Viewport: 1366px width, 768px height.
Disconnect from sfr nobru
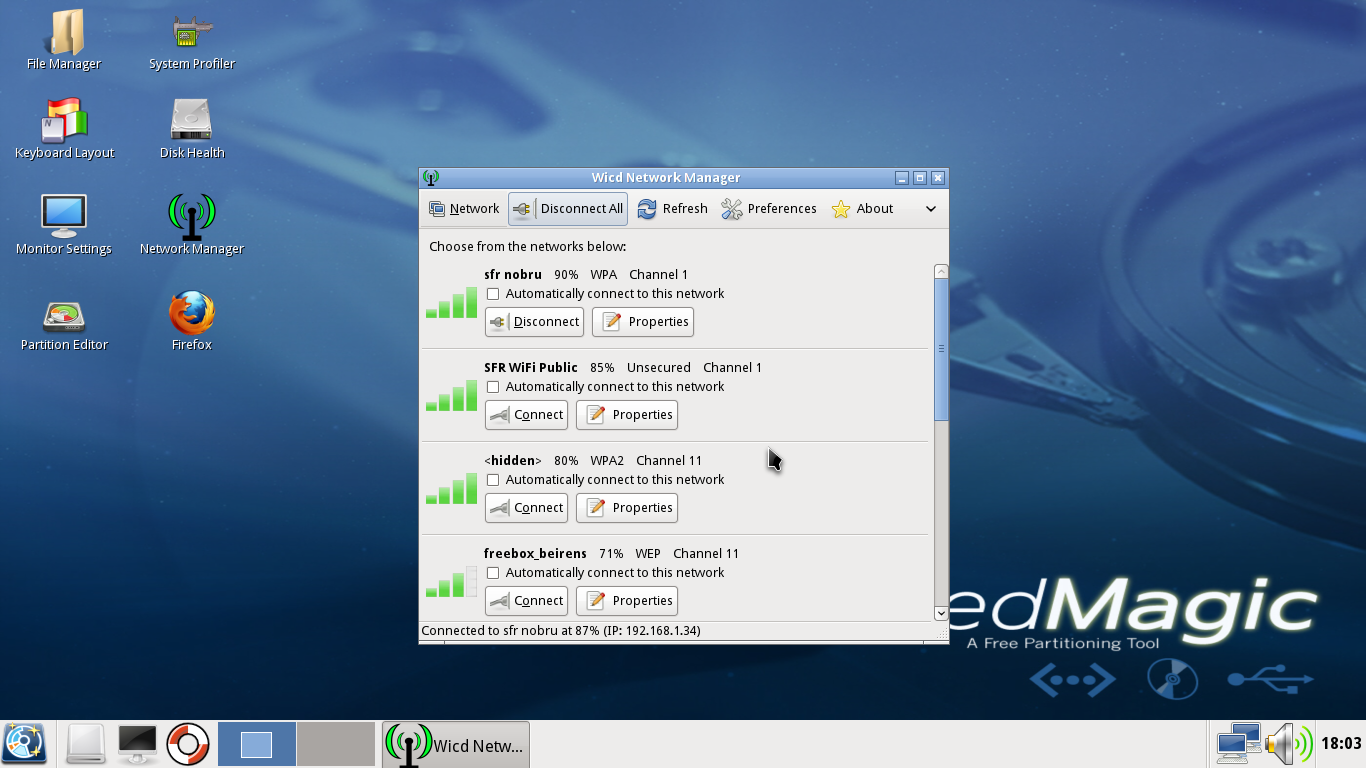[x=534, y=322]
